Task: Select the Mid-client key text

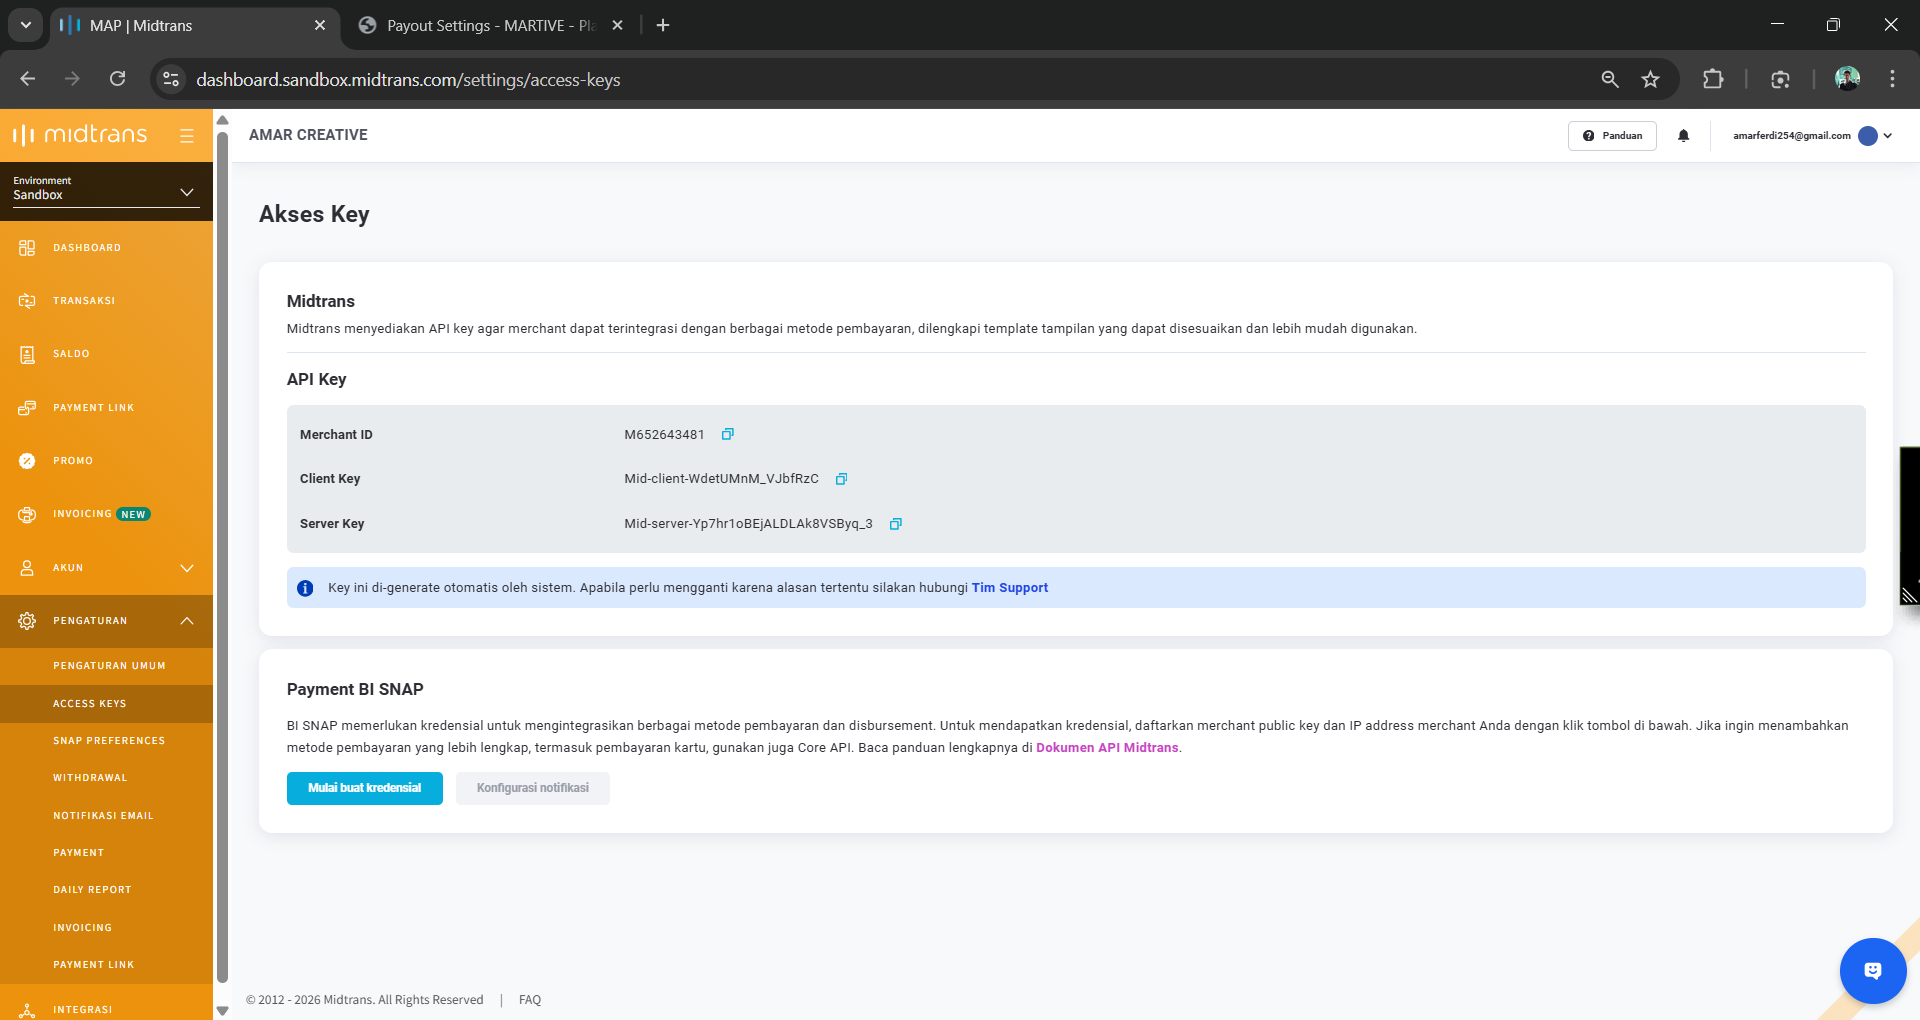Action: [x=721, y=479]
